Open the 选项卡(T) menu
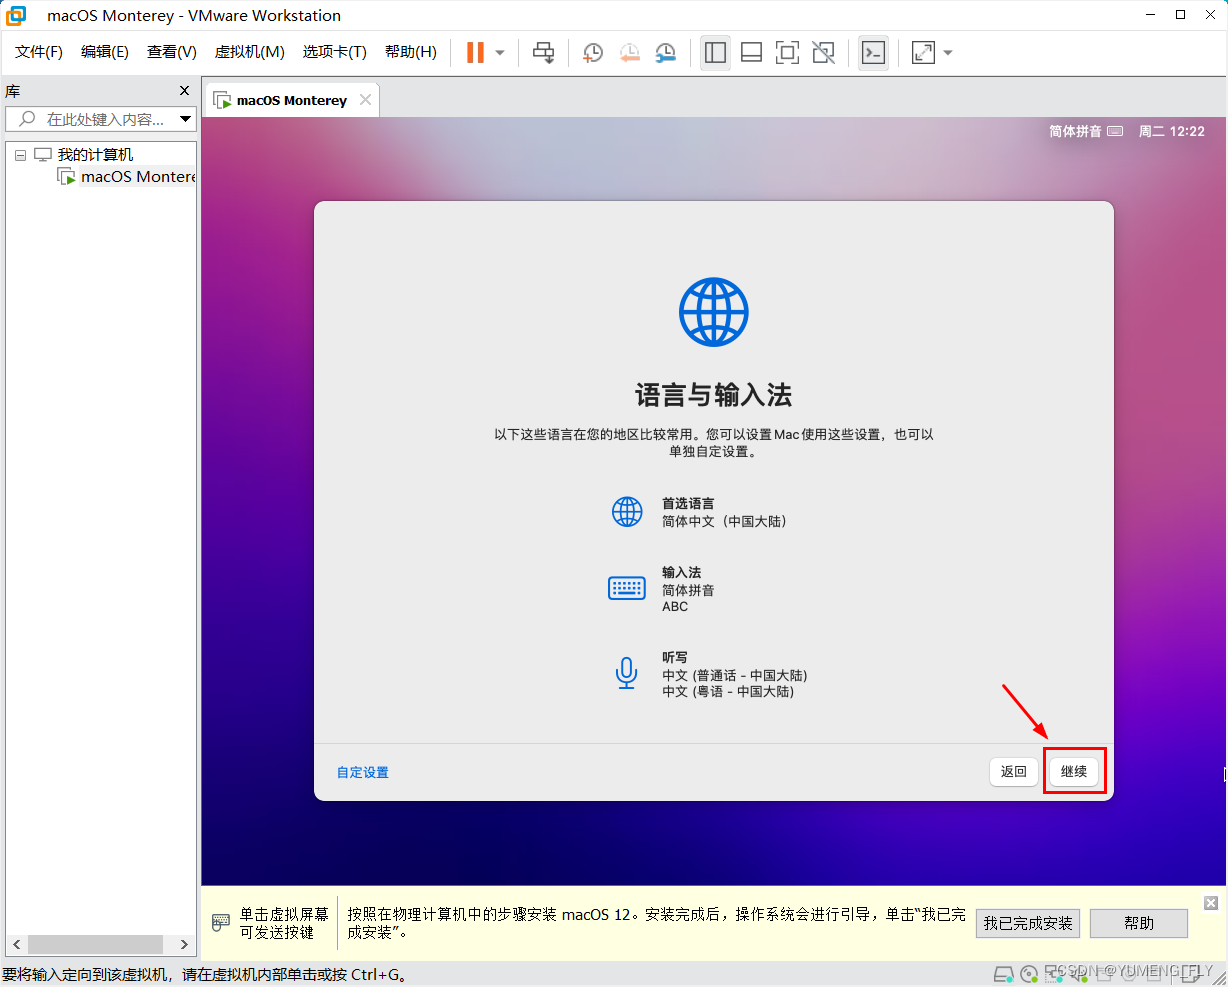 (x=335, y=52)
